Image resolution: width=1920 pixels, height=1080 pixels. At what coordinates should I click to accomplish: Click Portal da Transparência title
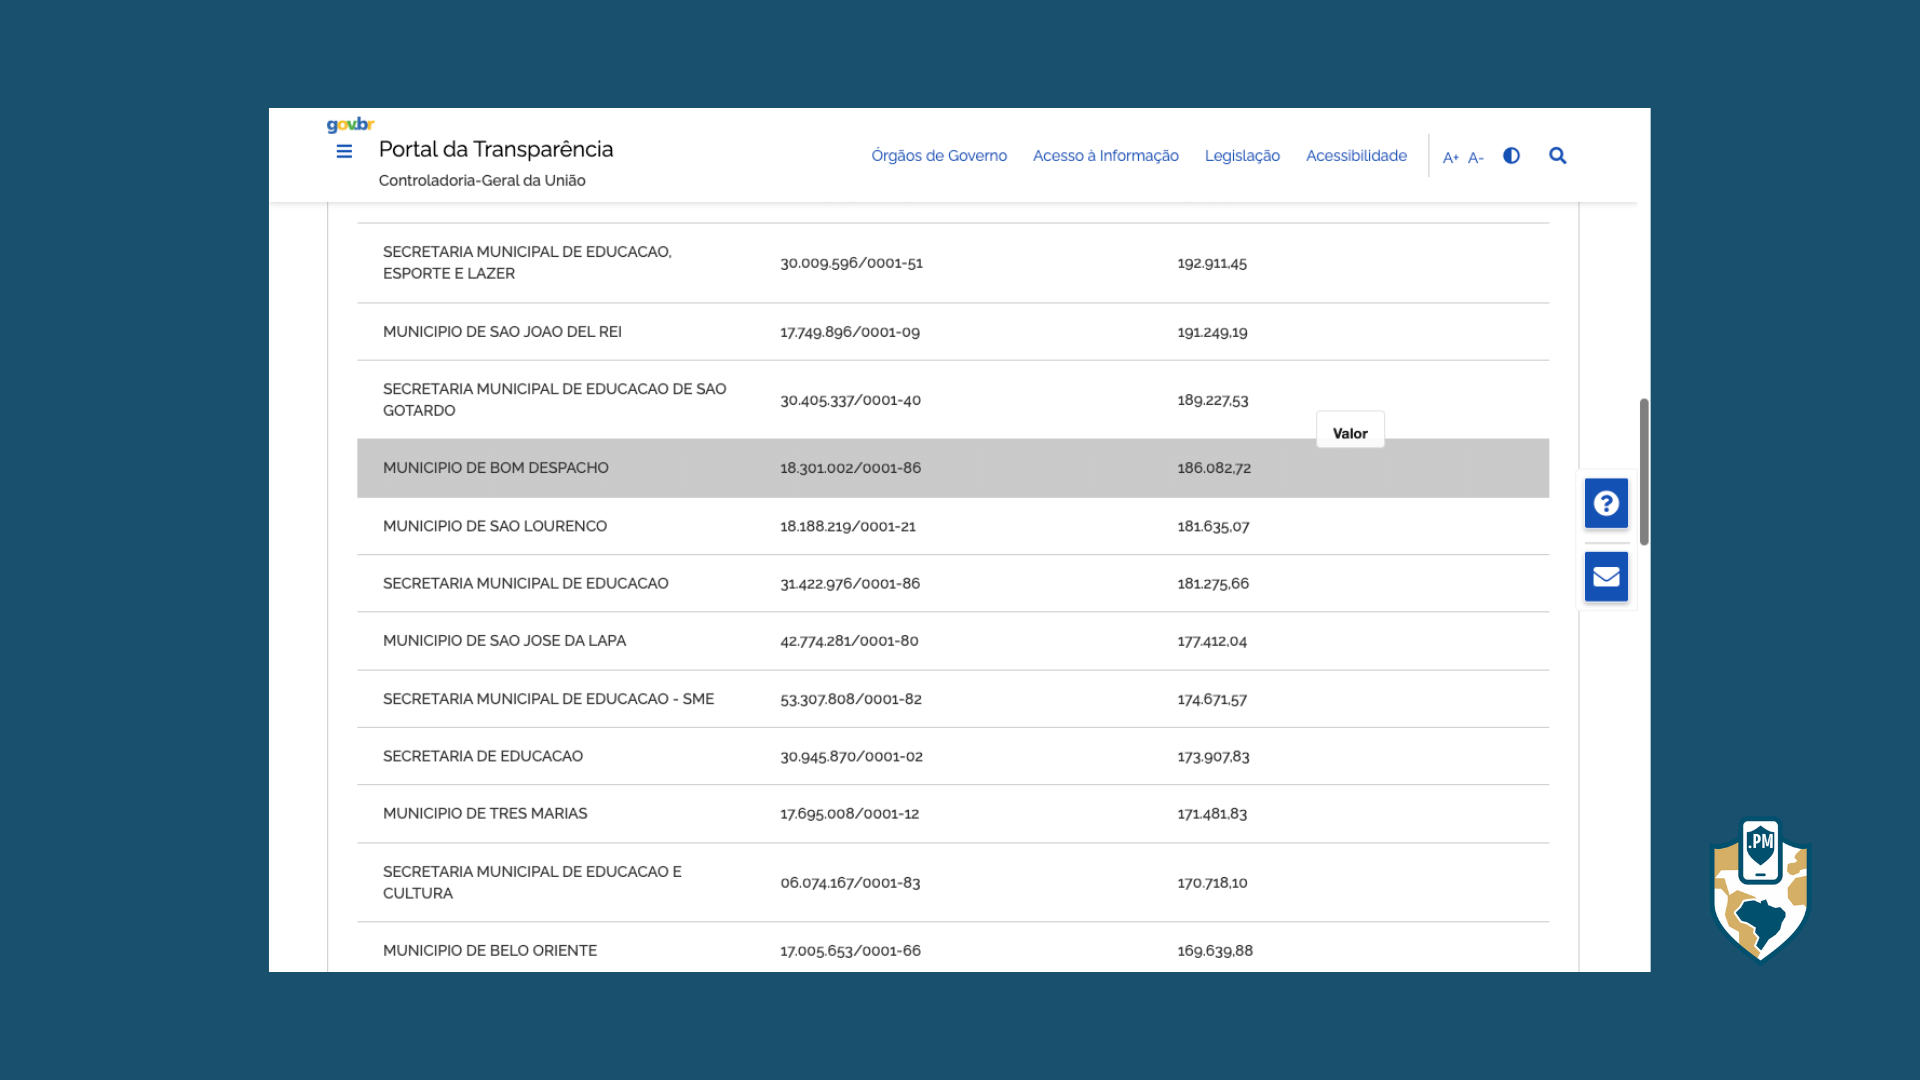pyautogui.click(x=495, y=150)
